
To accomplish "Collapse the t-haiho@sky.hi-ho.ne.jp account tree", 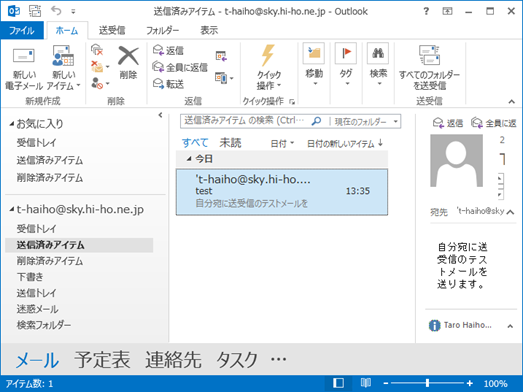I will point(12,210).
